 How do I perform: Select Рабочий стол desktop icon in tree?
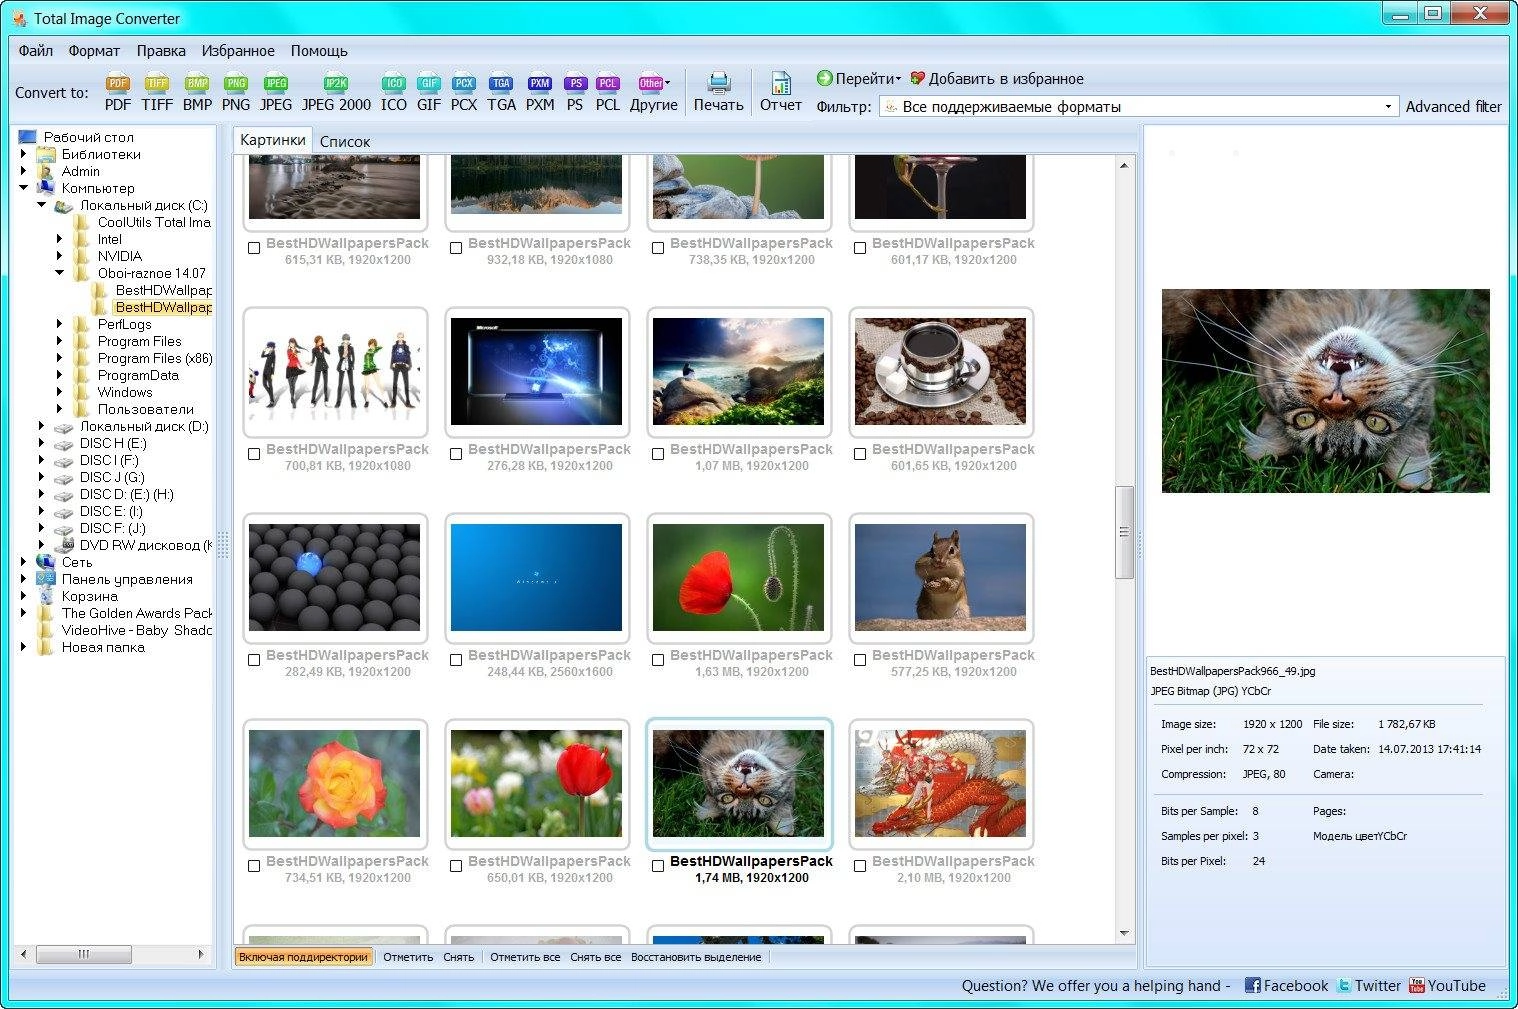[x=28, y=137]
